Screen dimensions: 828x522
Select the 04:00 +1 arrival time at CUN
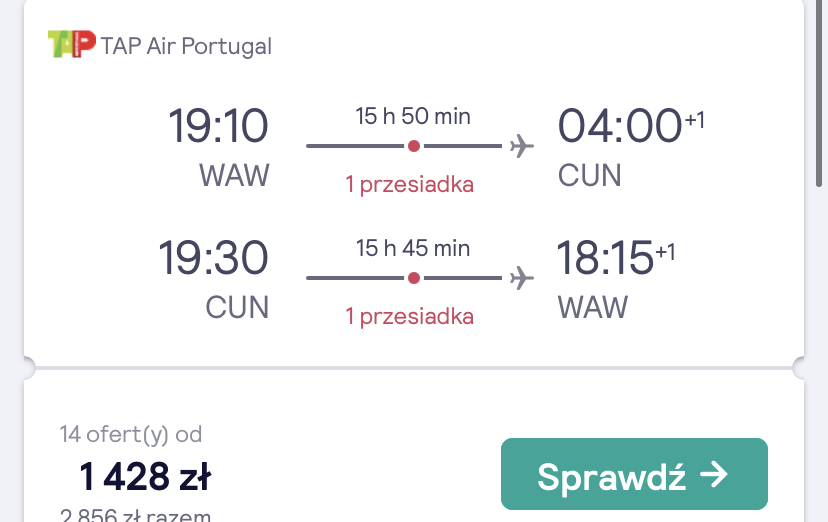631,126
